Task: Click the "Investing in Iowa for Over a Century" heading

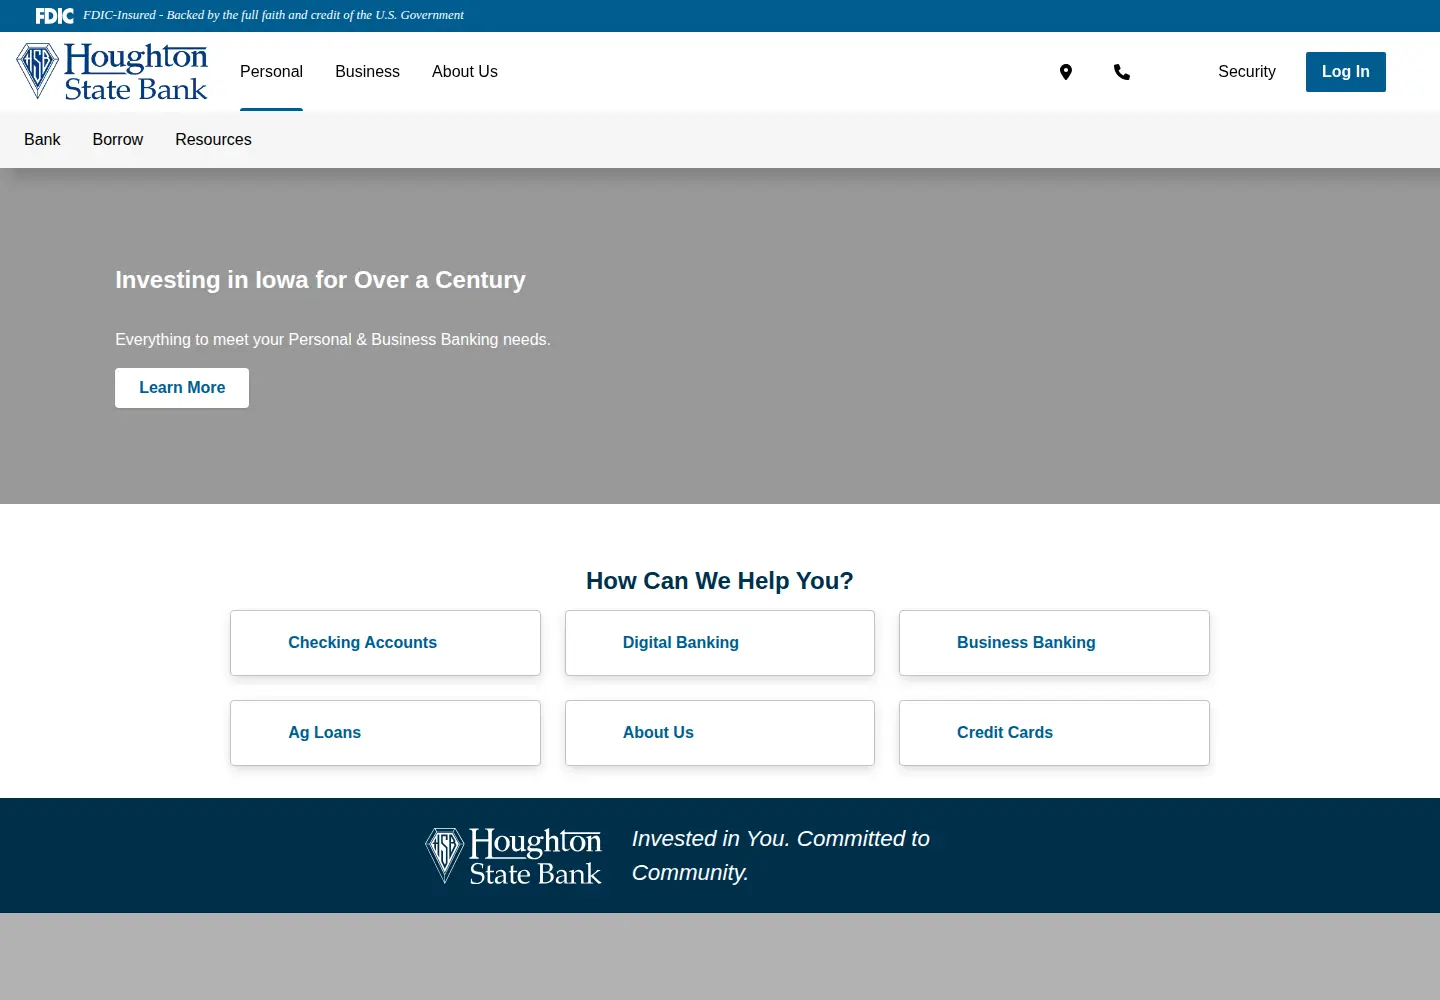Action: point(320,280)
